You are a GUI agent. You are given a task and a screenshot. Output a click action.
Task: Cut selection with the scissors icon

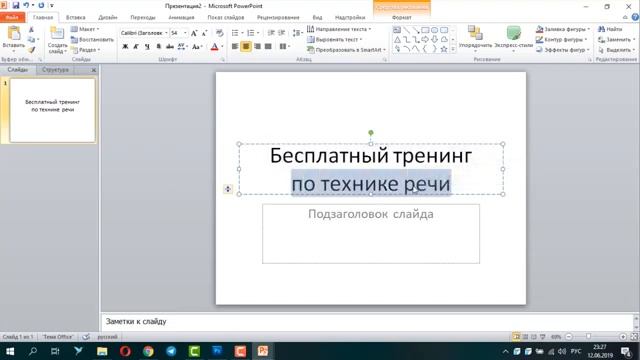[31, 29]
